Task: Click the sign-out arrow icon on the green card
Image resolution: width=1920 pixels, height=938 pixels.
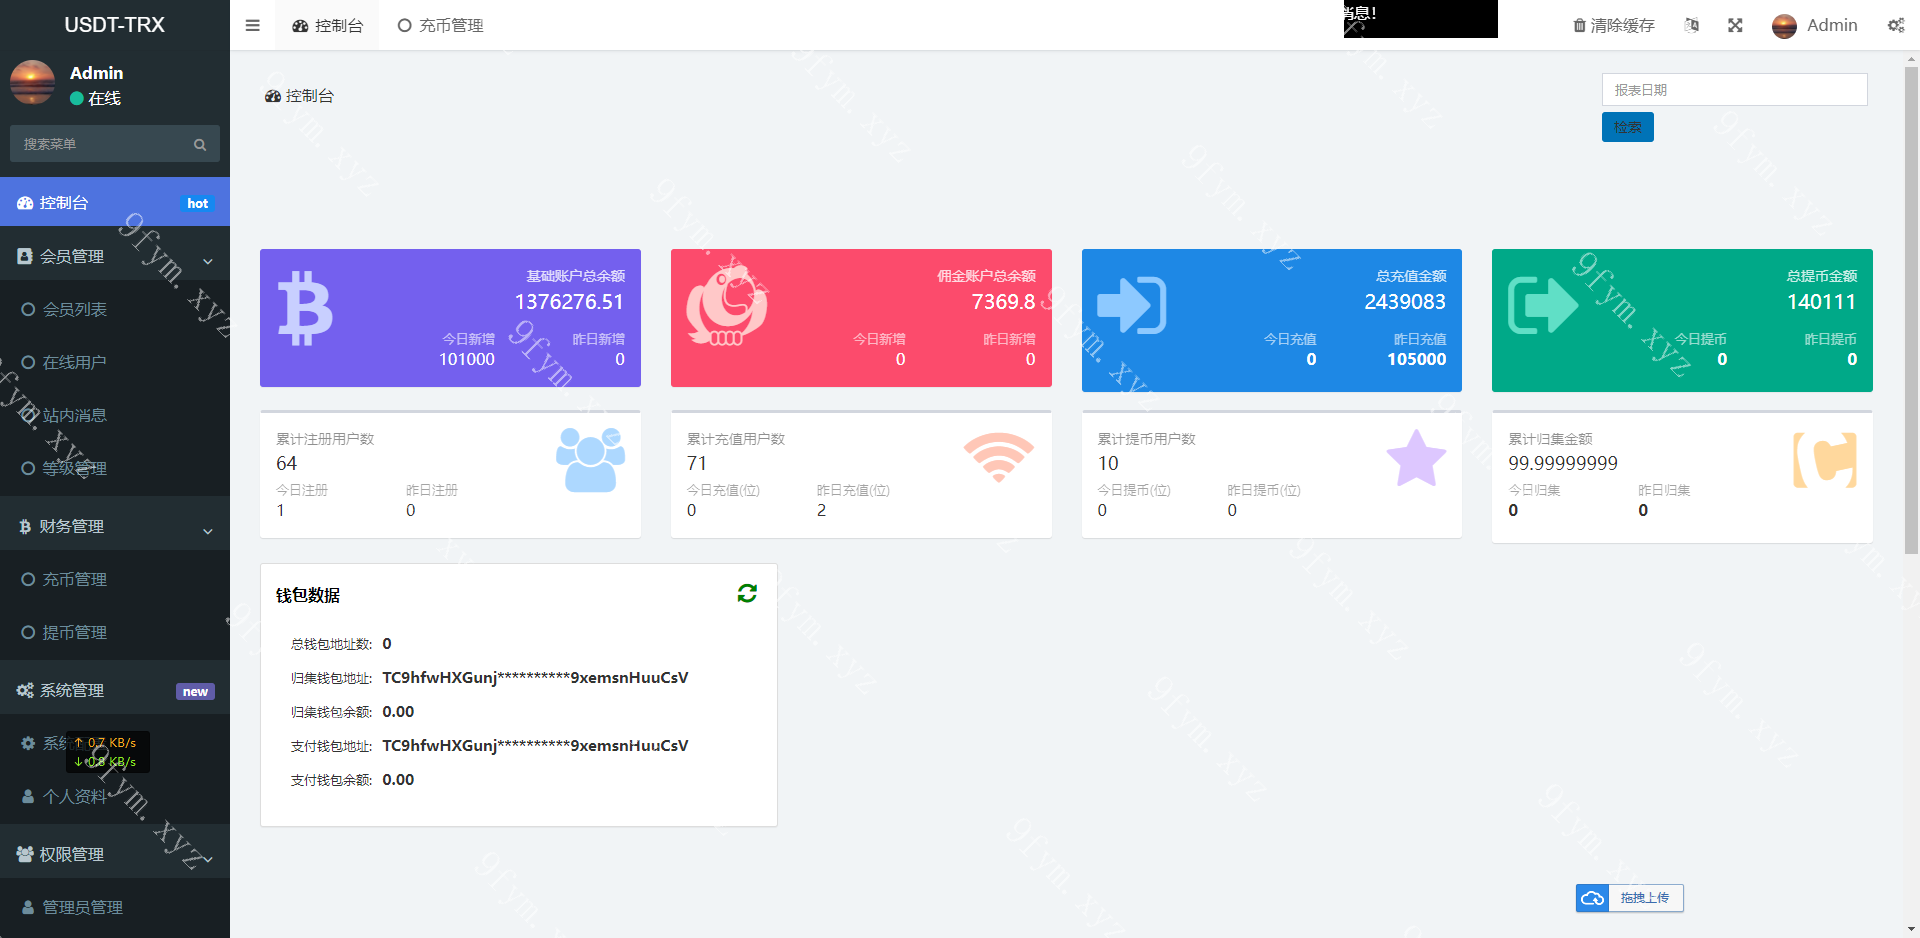Action: click(x=1543, y=305)
